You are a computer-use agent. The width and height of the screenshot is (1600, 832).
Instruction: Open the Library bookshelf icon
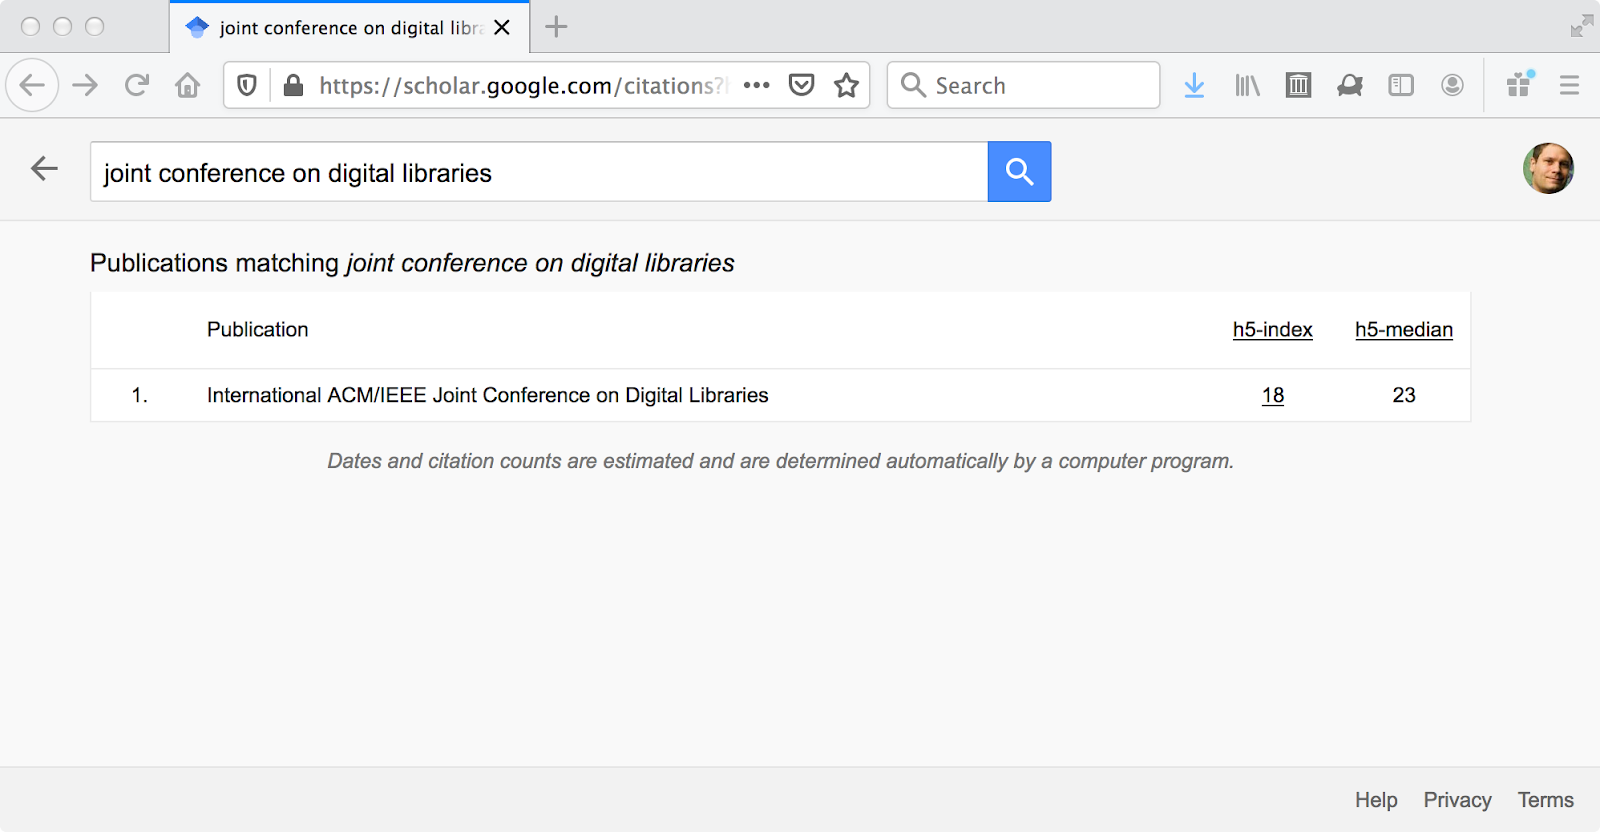pos(1247,85)
